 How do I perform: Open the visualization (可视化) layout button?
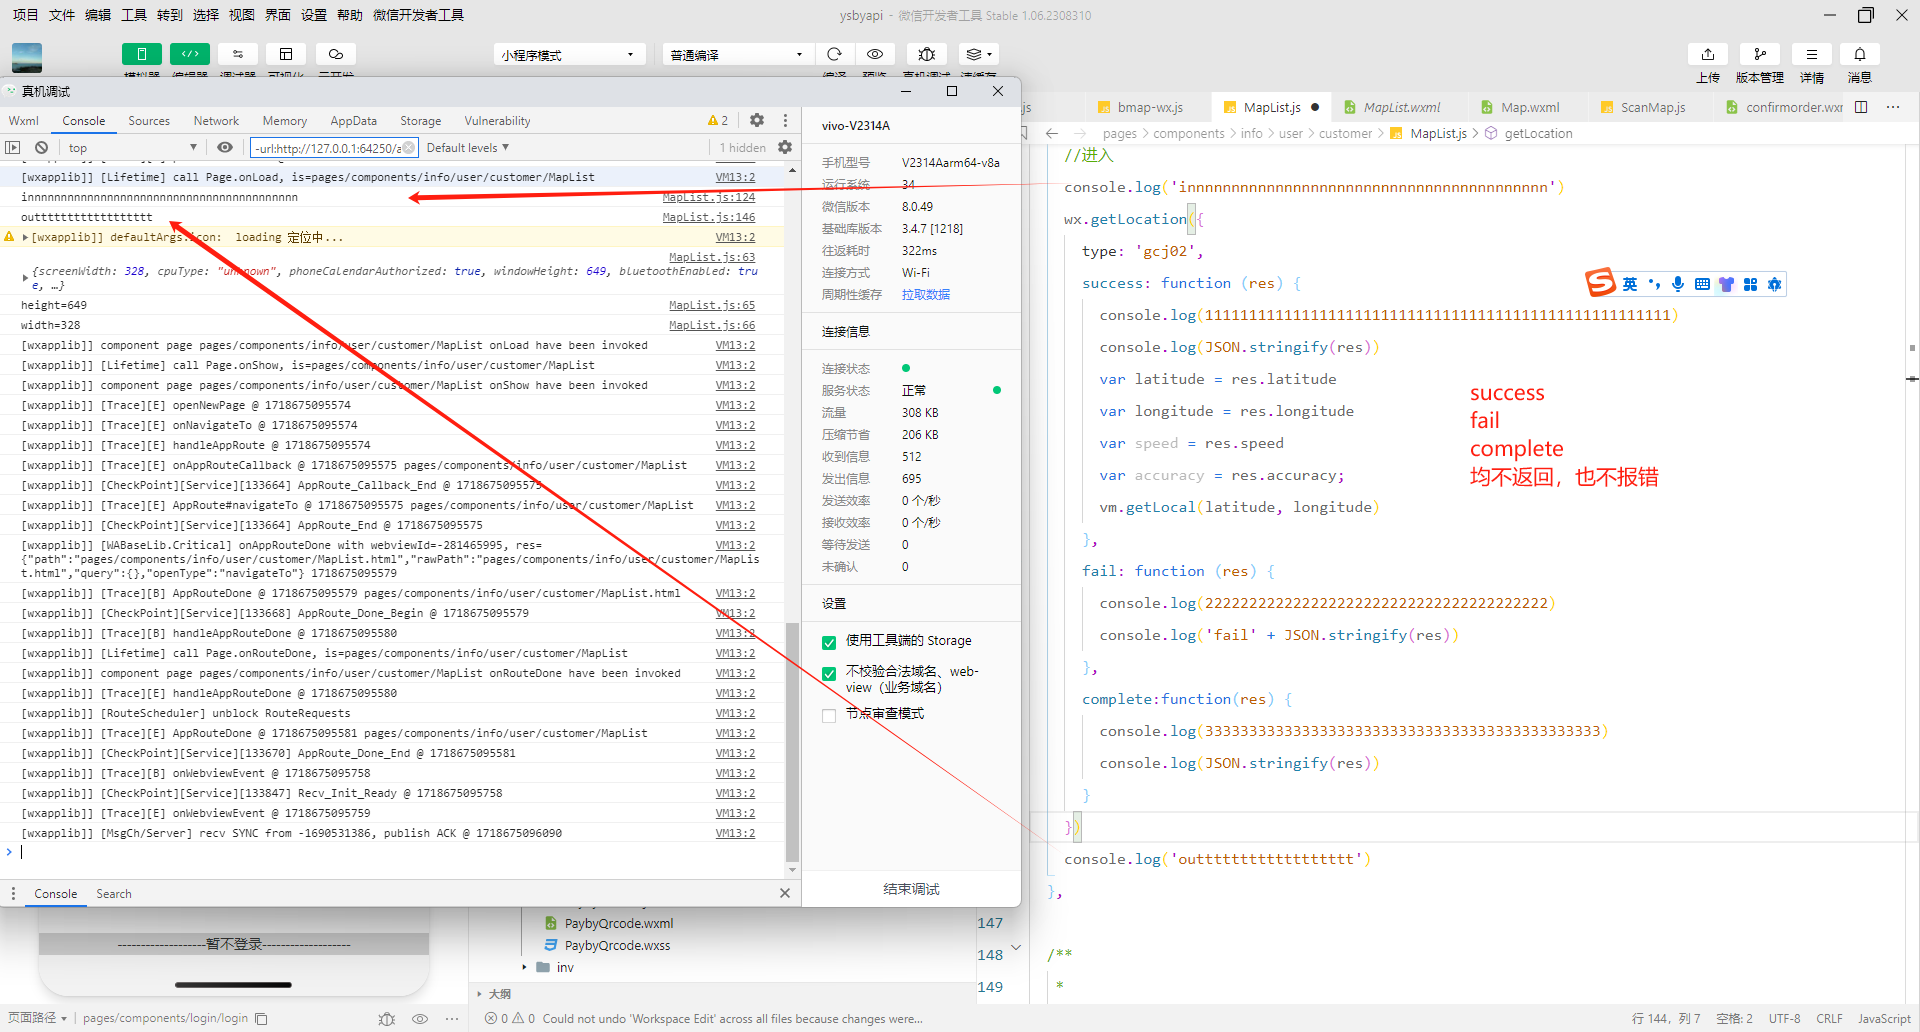286,54
